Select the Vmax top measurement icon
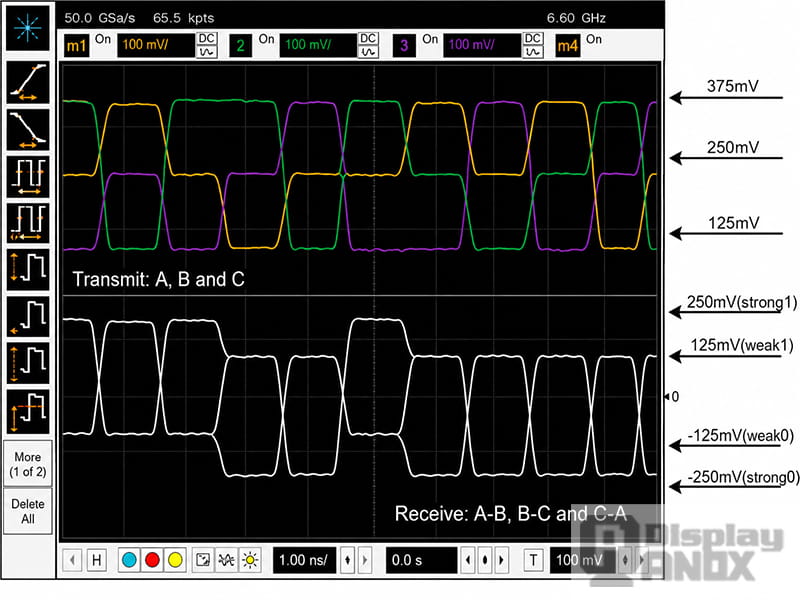Viewport: 800px width, 600px height. pyautogui.click(x=28, y=363)
